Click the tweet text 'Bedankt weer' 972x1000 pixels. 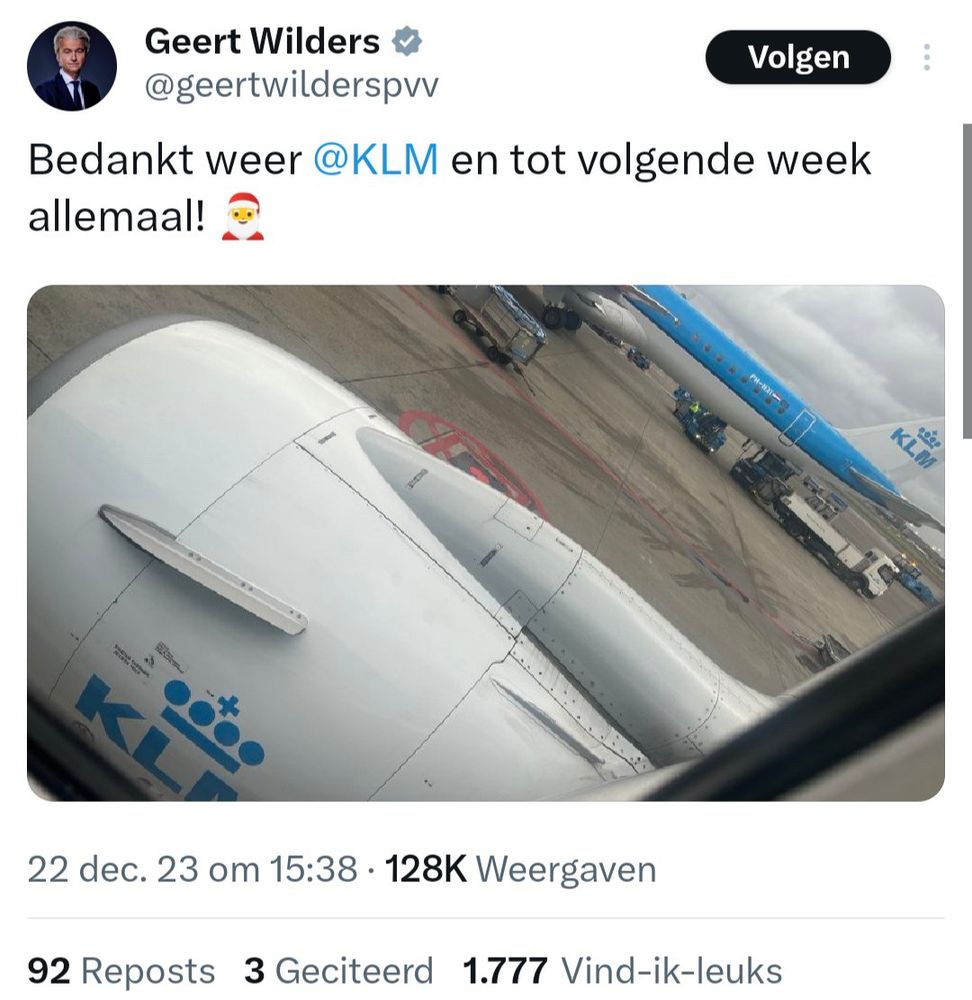pyautogui.click(x=165, y=159)
